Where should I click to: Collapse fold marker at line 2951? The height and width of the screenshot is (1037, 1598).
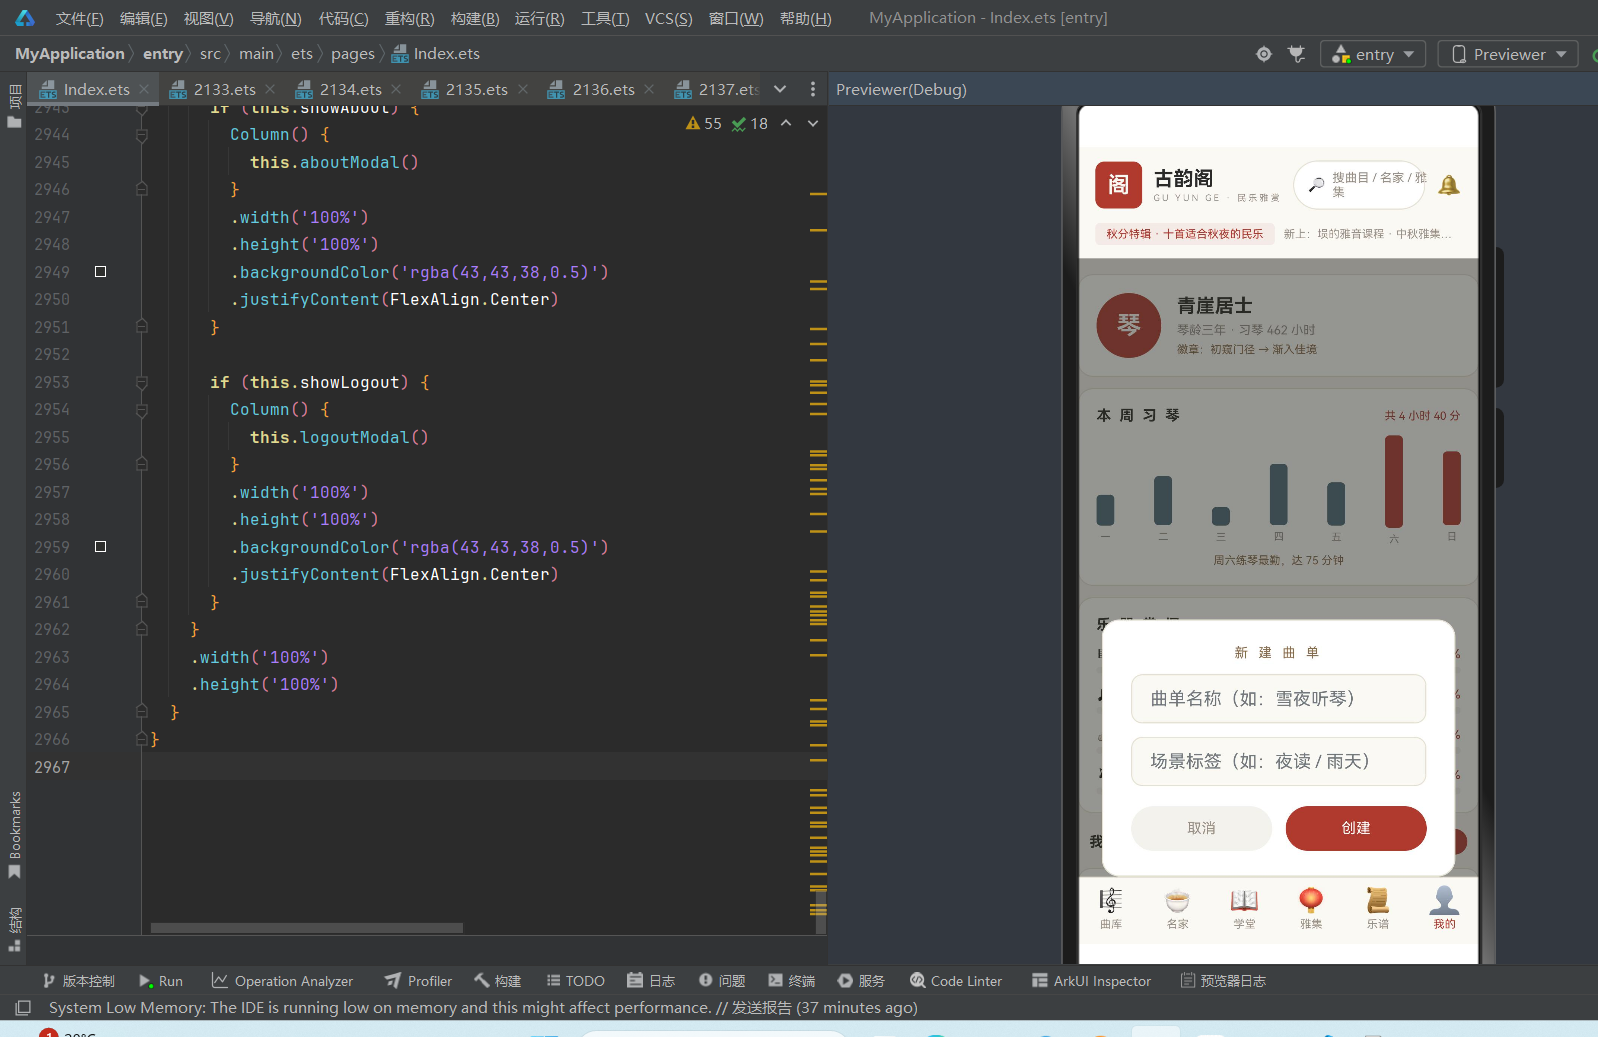pyautogui.click(x=142, y=327)
